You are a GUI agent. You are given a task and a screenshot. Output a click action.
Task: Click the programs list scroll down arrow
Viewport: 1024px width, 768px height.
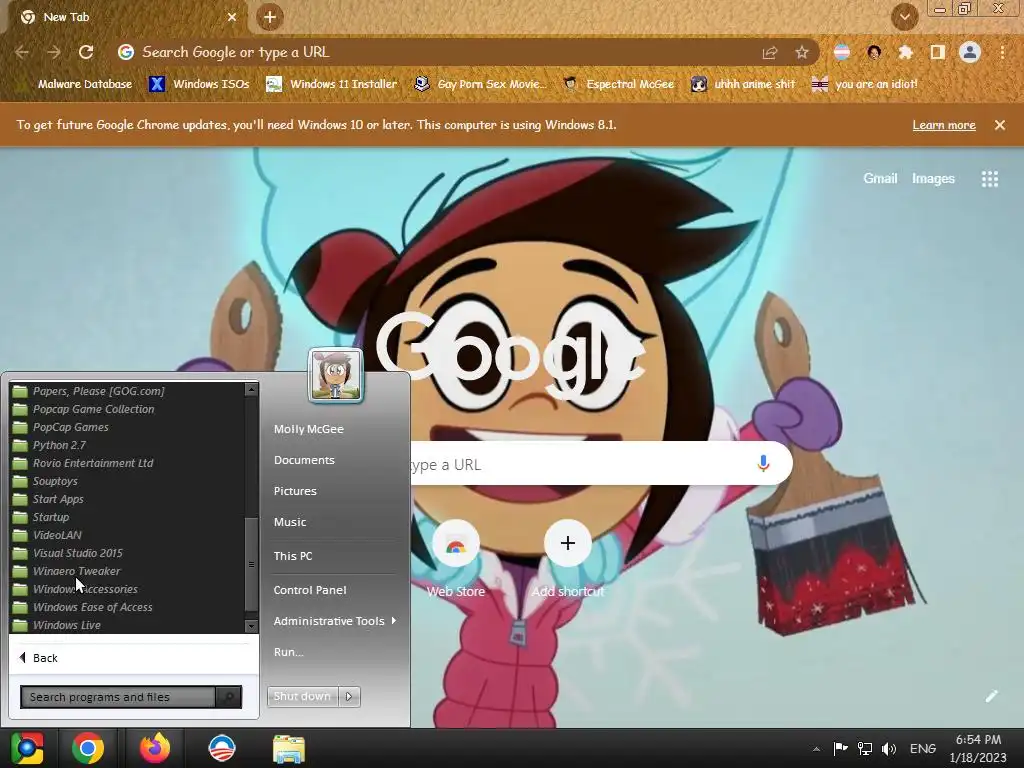(251, 626)
